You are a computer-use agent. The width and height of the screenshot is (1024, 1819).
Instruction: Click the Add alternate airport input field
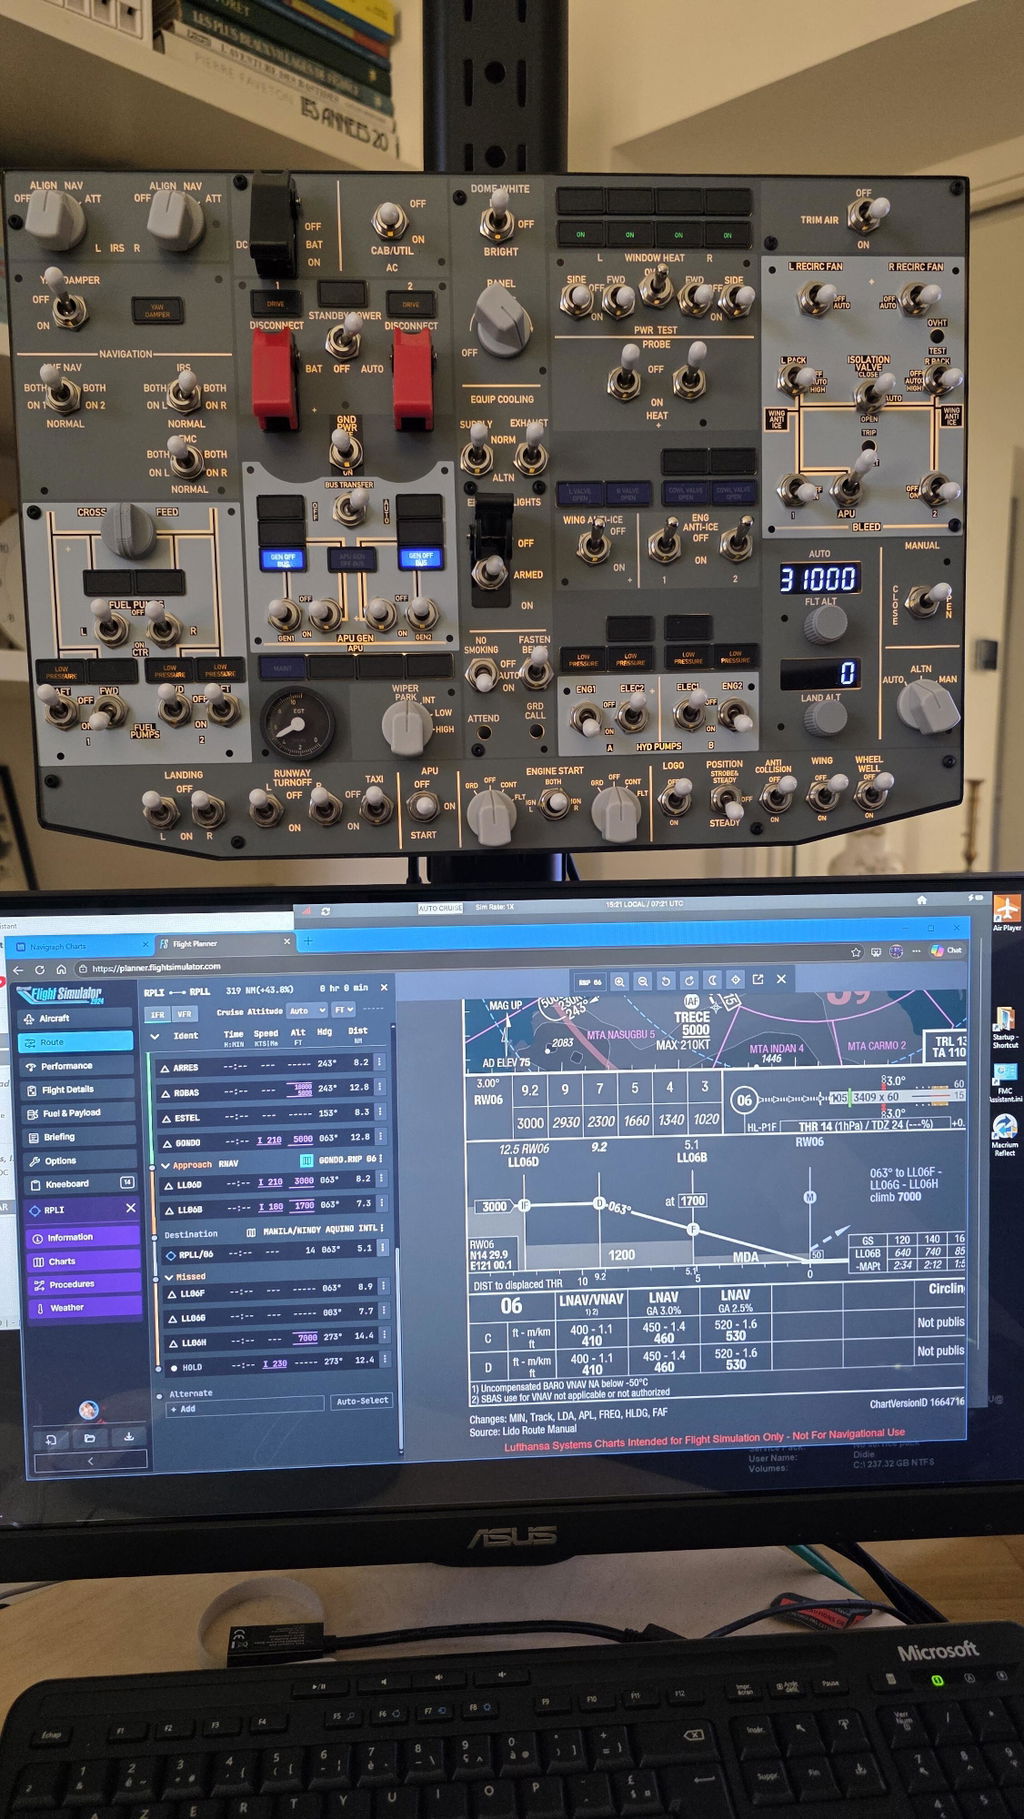pyautogui.click(x=246, y=1407)
